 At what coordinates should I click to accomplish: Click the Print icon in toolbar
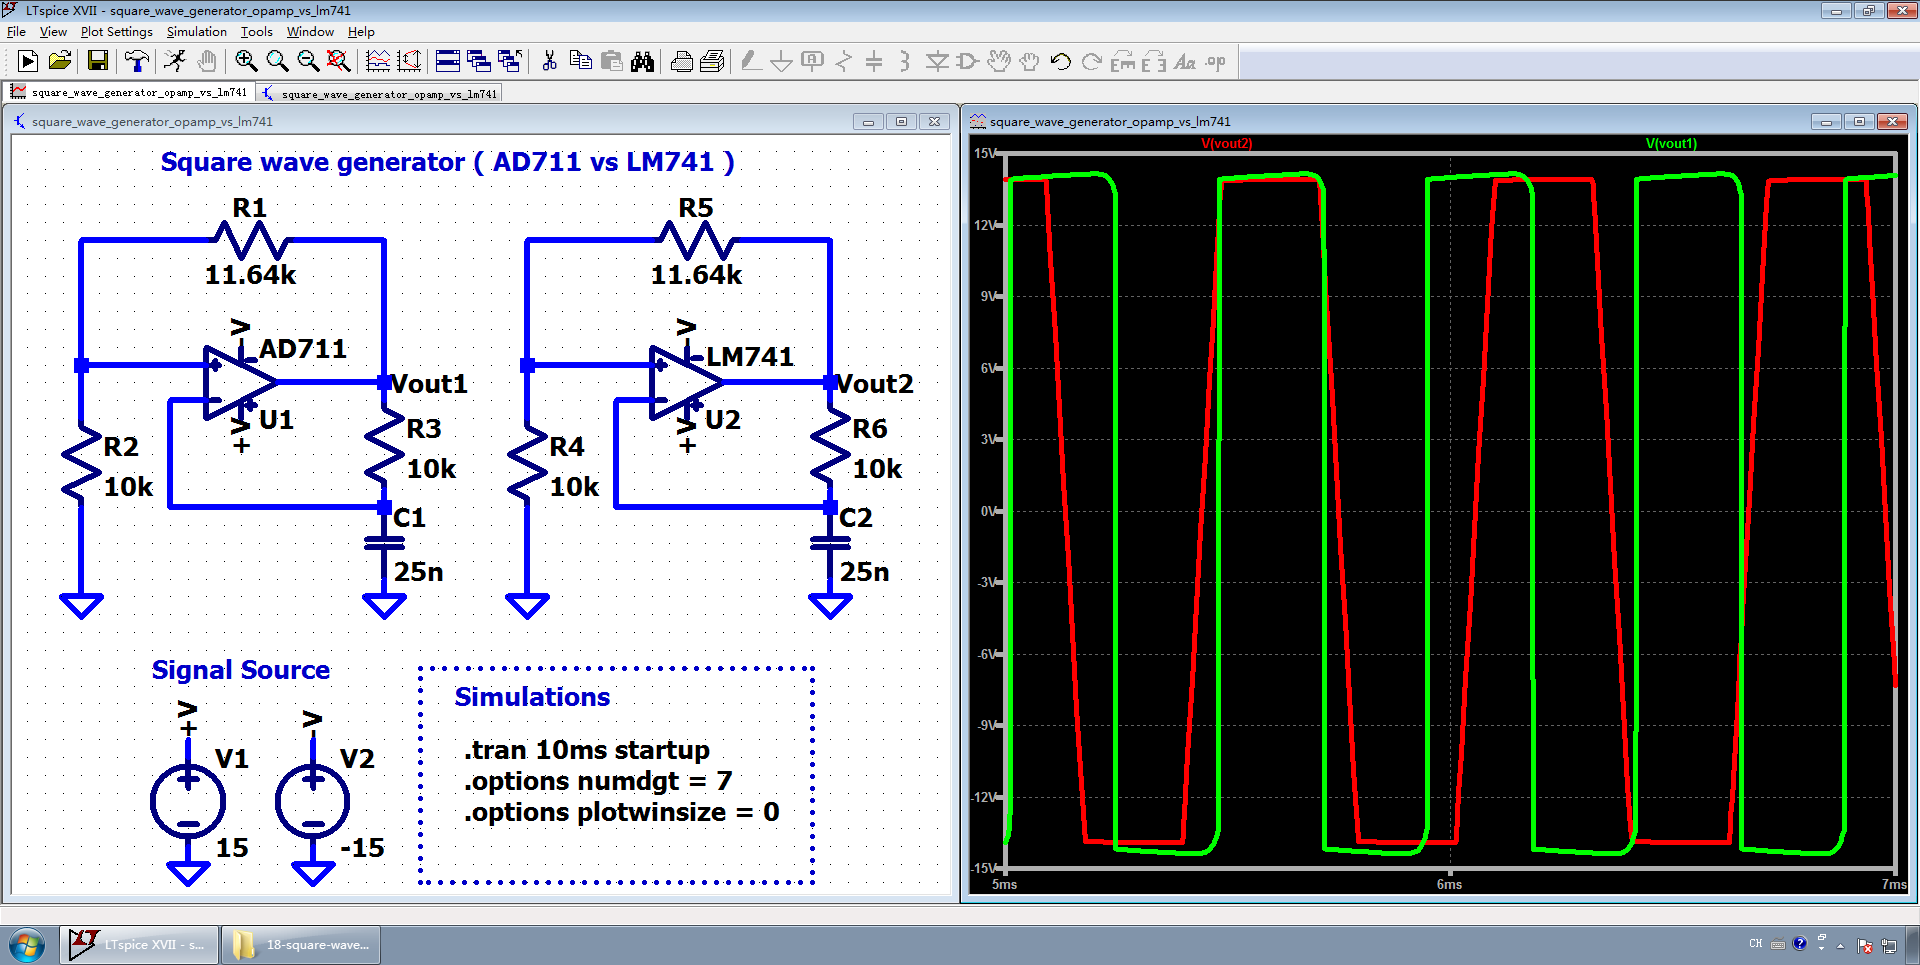[x=681, y=62]
